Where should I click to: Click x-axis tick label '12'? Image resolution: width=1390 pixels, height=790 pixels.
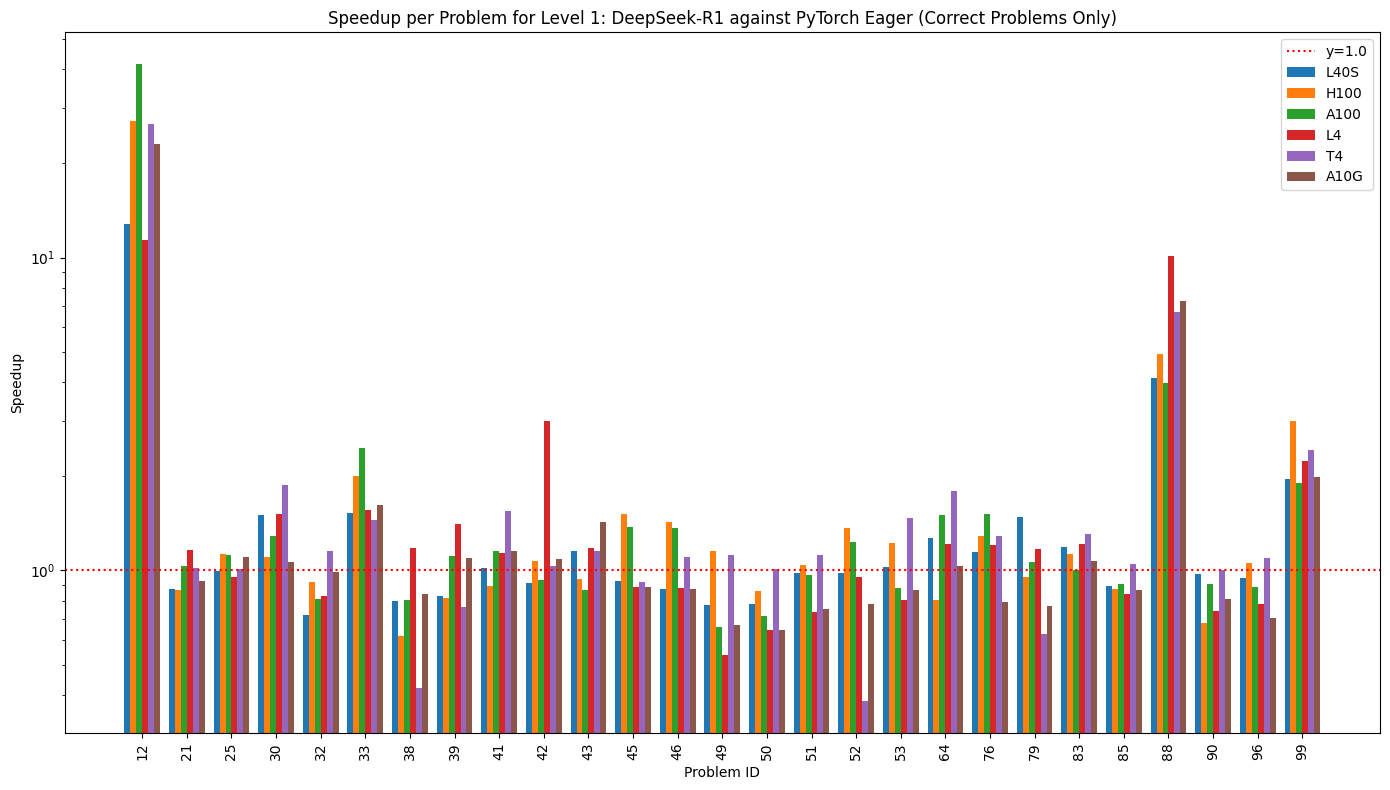[142, 751]
